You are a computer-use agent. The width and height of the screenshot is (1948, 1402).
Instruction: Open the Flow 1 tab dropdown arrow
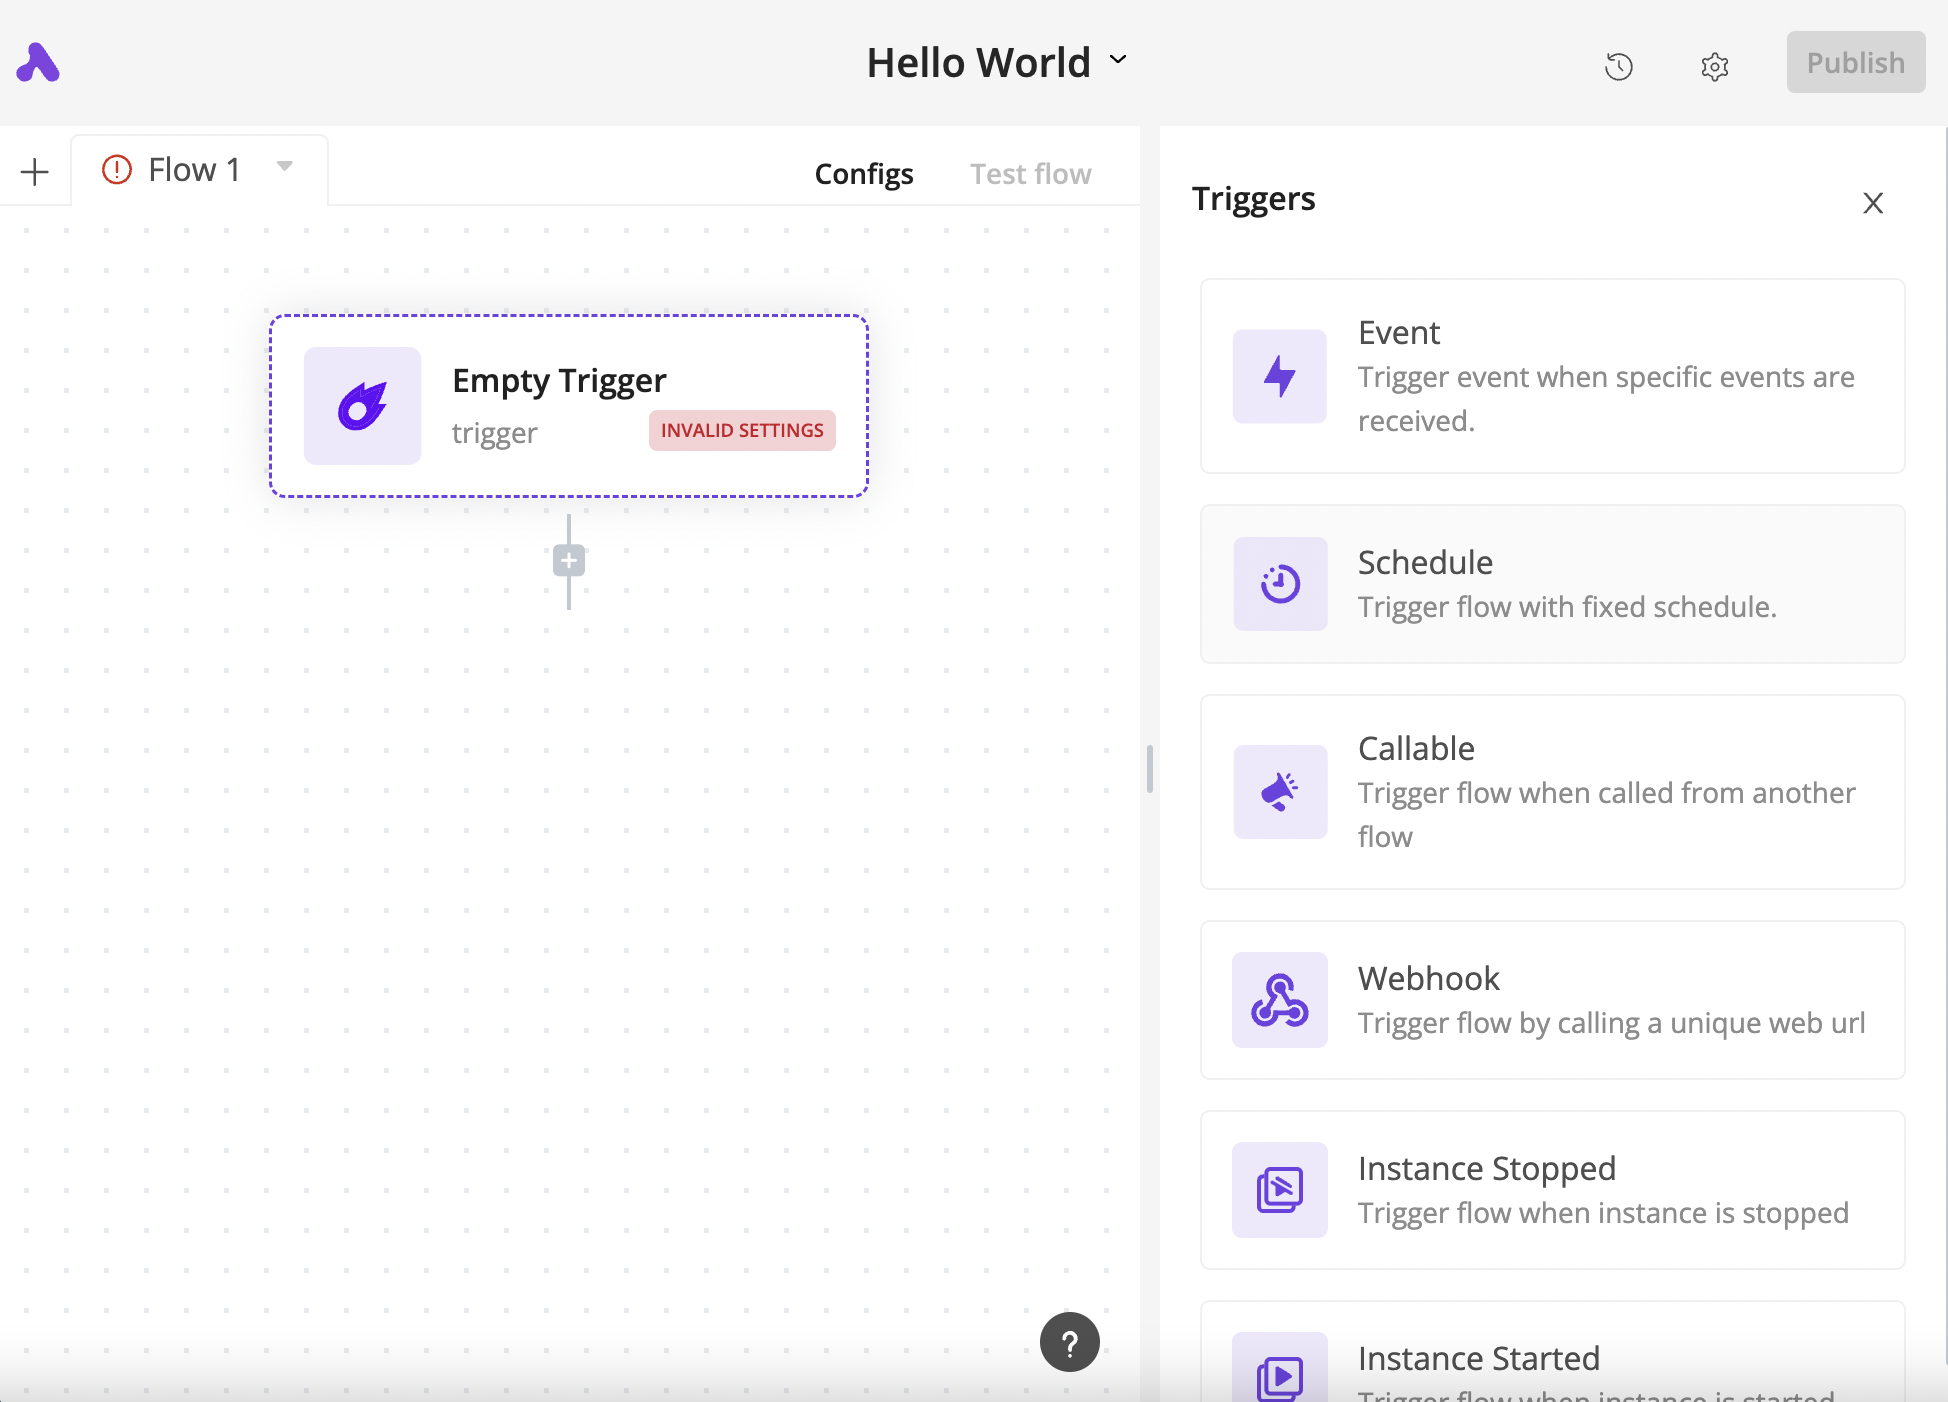[285, 166]
